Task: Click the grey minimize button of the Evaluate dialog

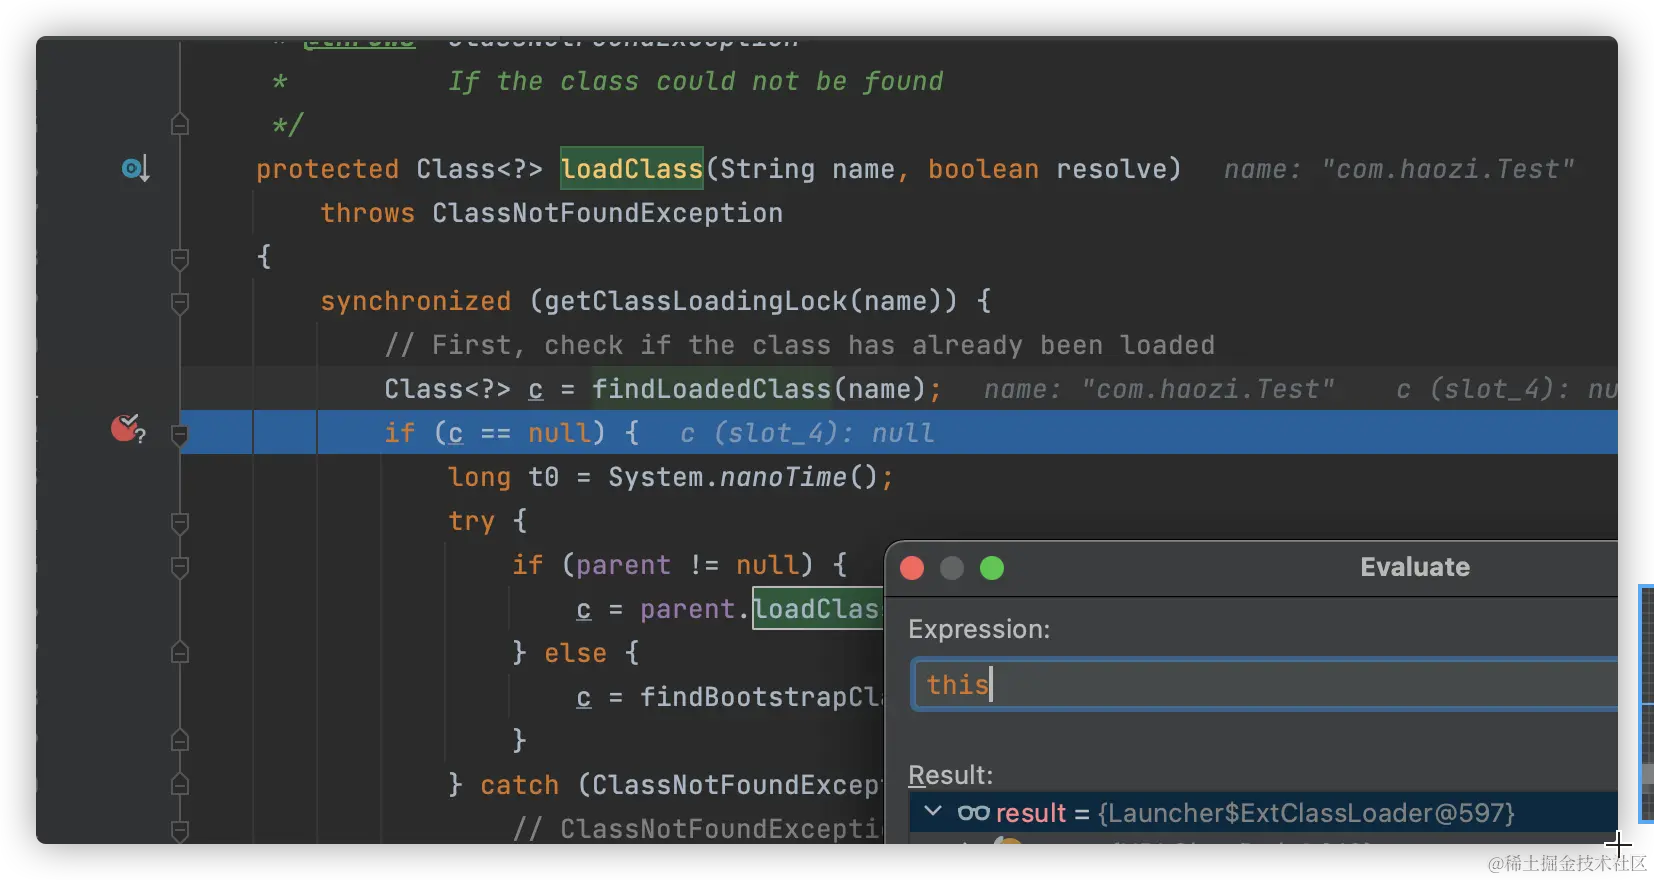Action: [952, 568]
